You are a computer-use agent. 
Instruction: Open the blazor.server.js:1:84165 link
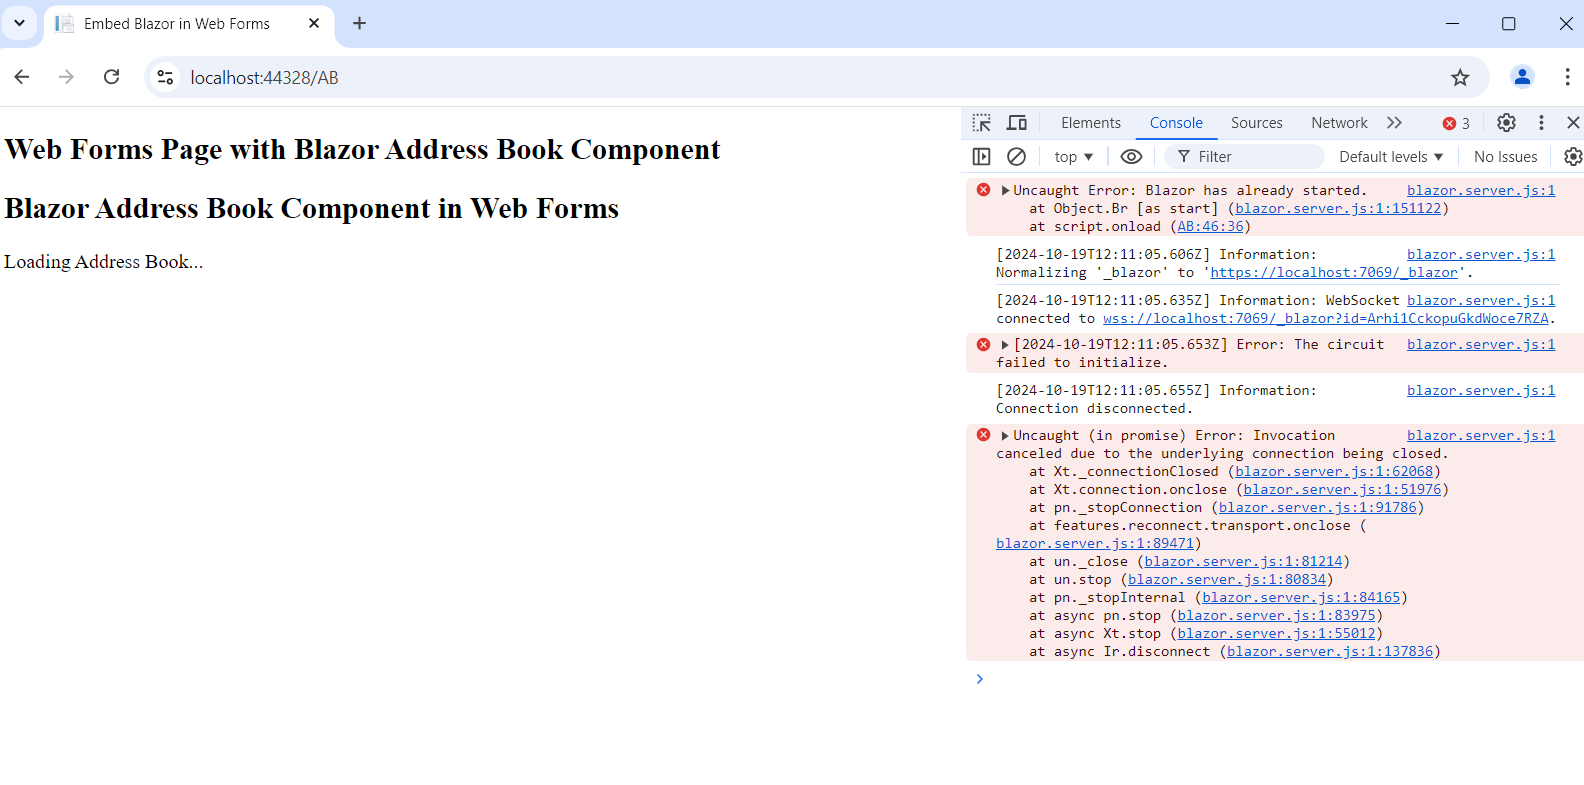point(1301,598)
